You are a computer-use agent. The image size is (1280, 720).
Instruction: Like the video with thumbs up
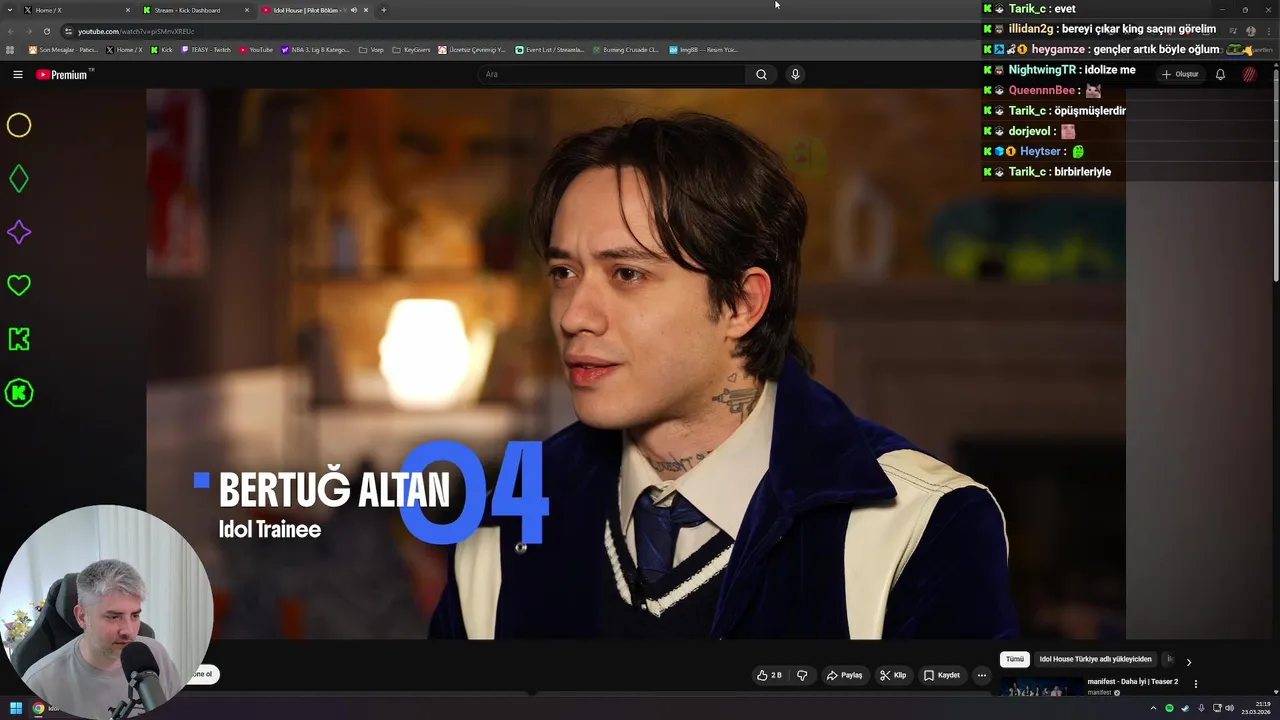(769, 675)
